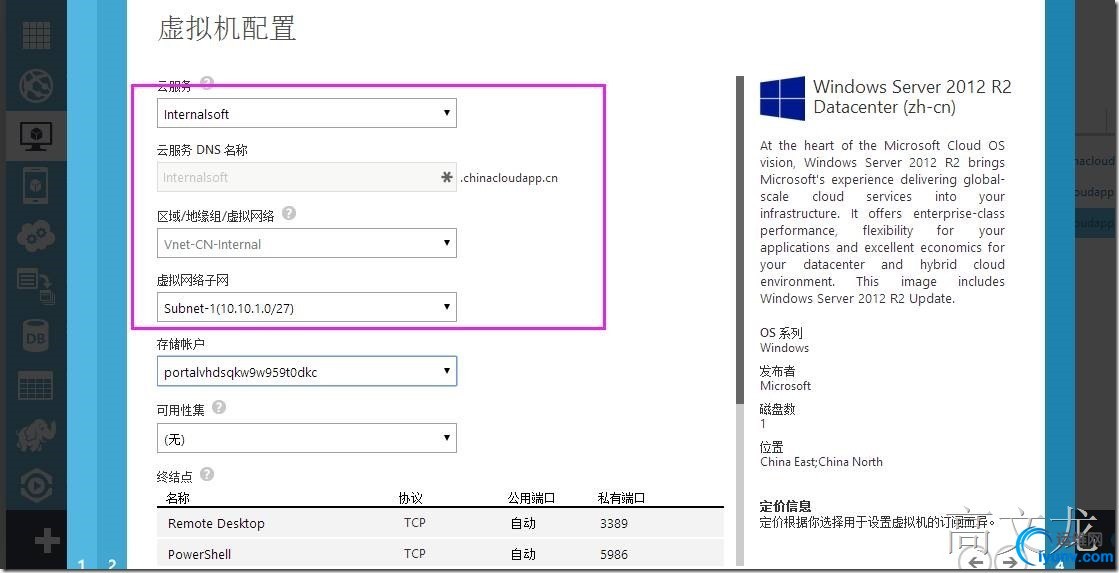Screen dimensions: 1119x573
Task: Click the China East;China North location text
Action: click(x=821, y=462)
